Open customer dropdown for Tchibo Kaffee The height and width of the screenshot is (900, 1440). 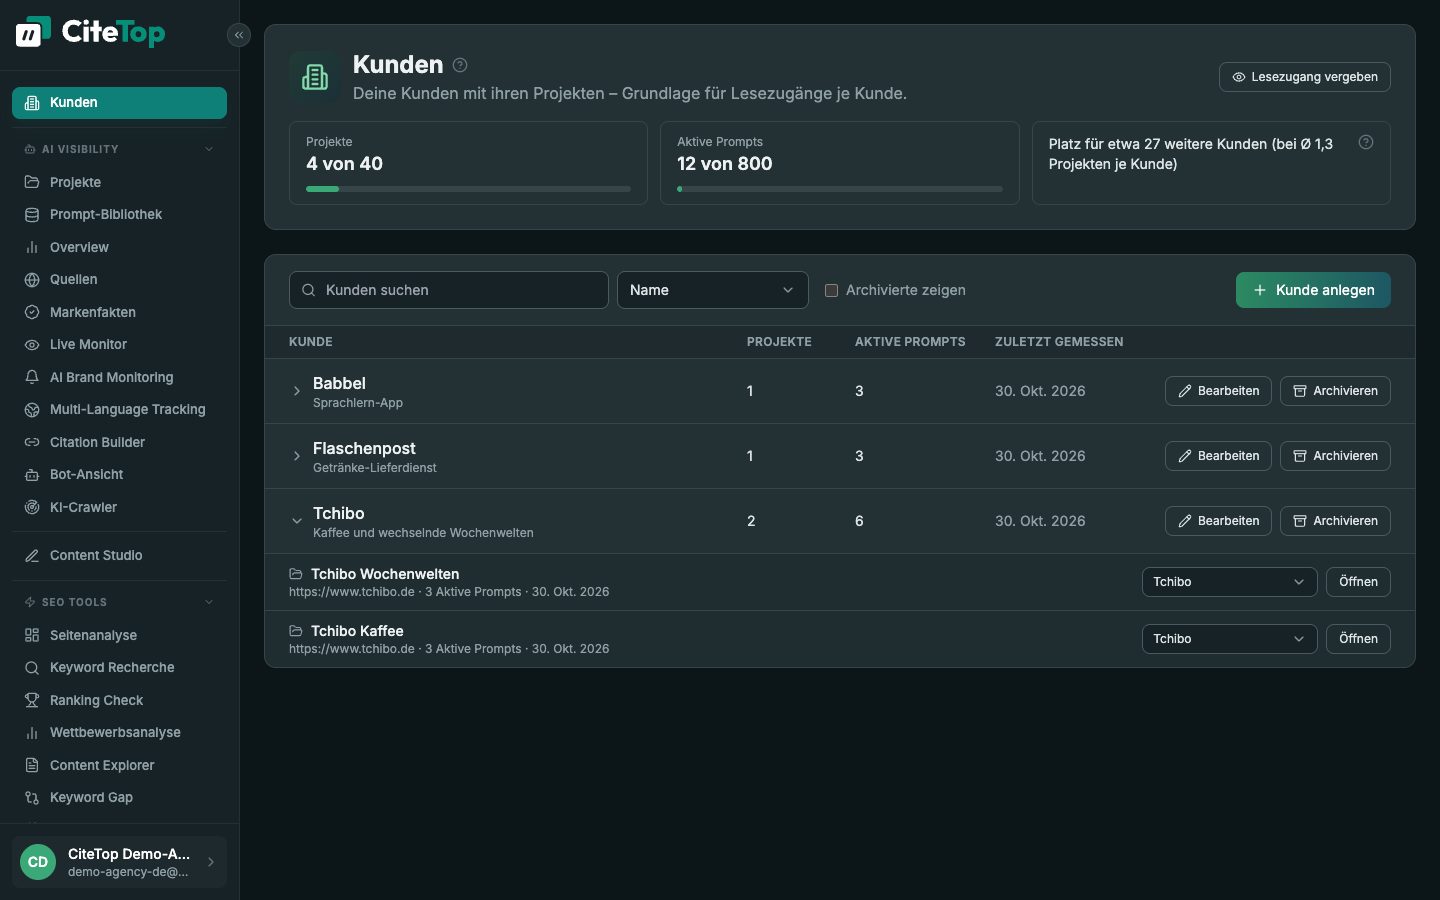pos(1229,639)
